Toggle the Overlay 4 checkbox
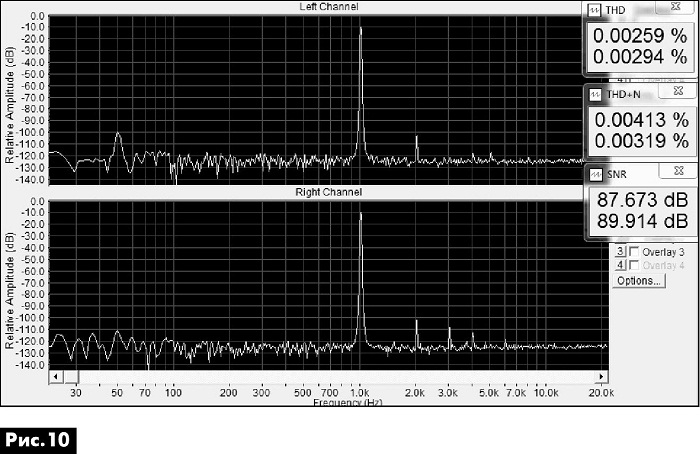This screenshot has height=454, width=700. click(x=633, y=266)
